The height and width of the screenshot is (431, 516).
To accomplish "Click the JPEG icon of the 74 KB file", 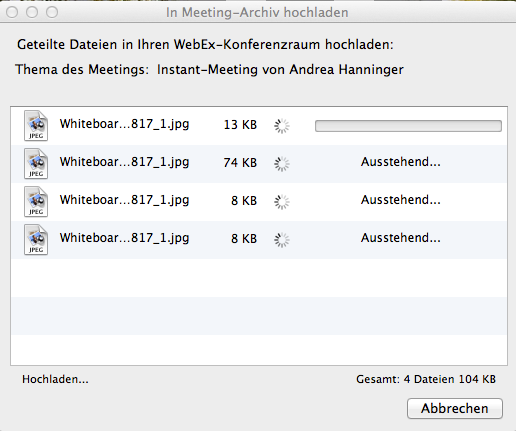I will 36,164.
